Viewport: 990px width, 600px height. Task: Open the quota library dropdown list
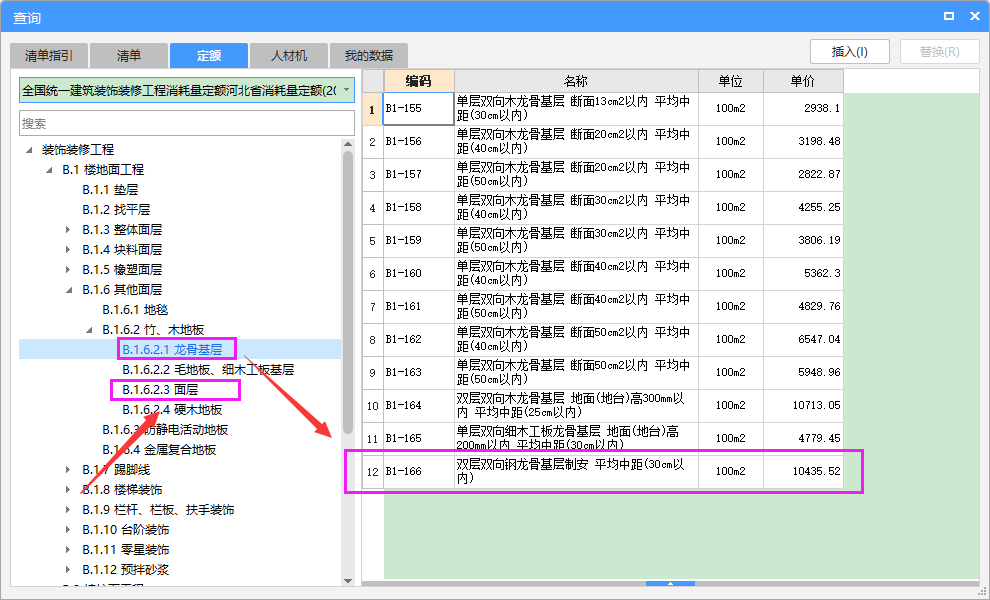[347, 90]
